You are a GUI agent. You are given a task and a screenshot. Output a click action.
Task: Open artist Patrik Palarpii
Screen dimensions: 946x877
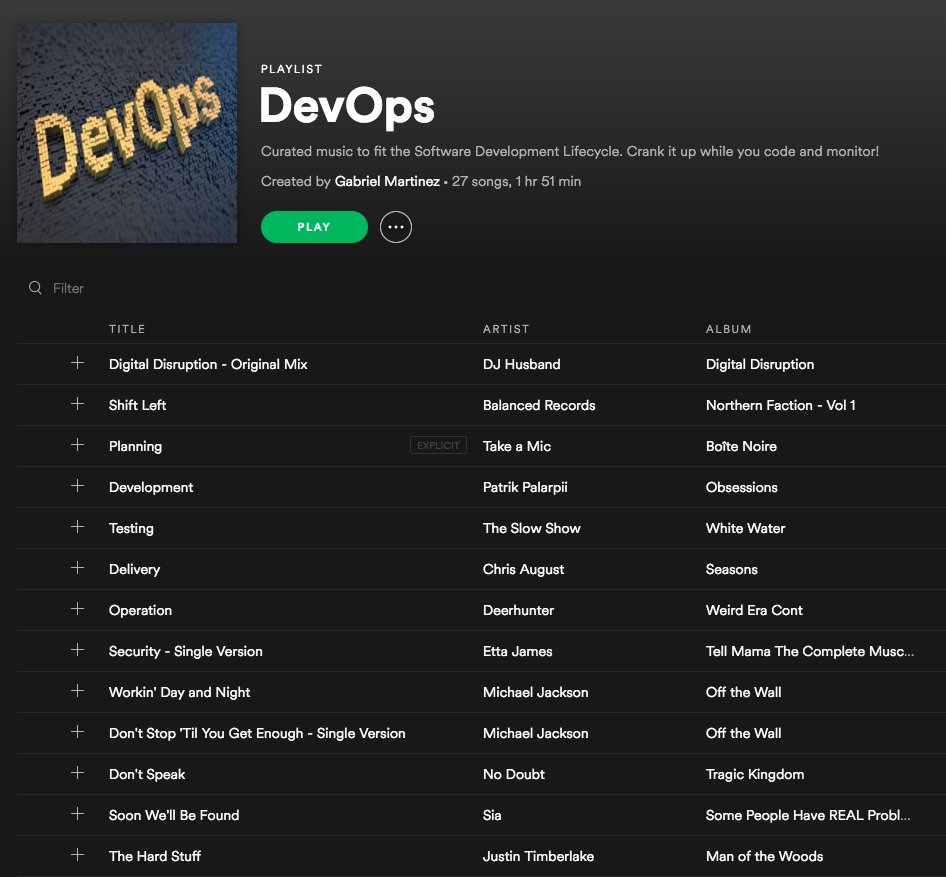point(525,487)
